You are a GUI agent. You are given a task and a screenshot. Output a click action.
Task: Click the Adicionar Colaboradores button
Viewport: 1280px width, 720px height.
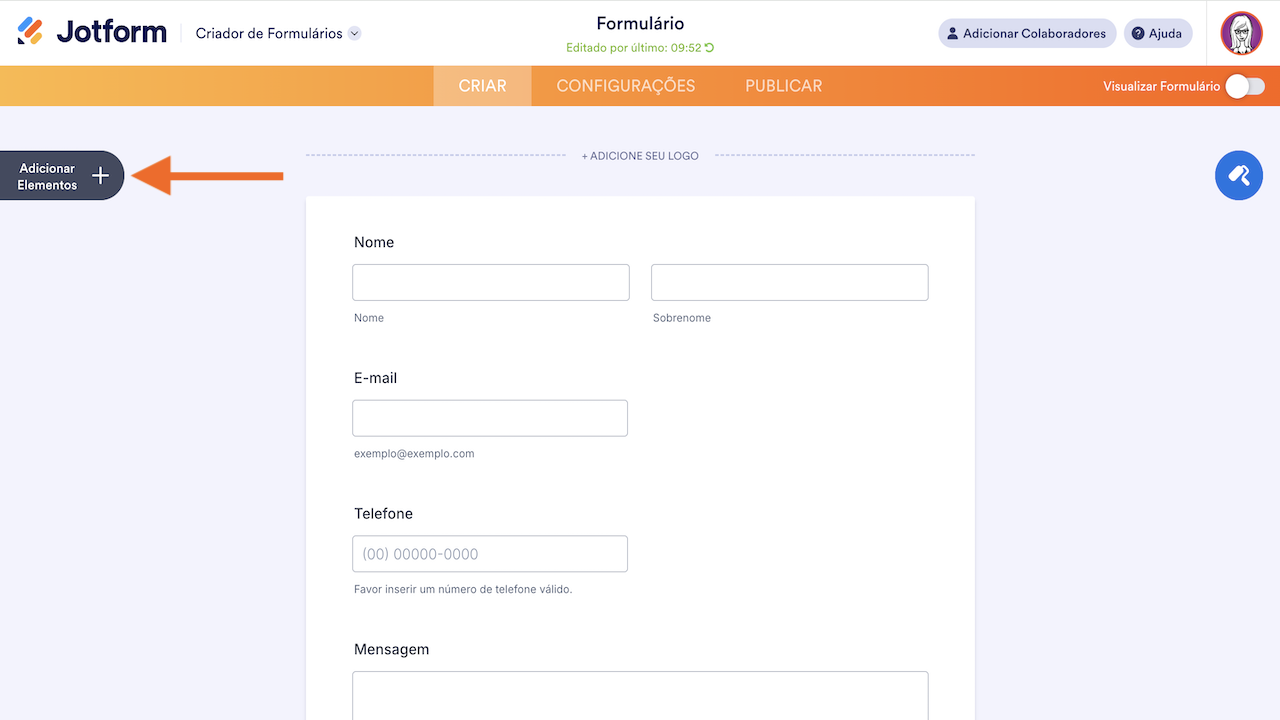point(1027,33)
